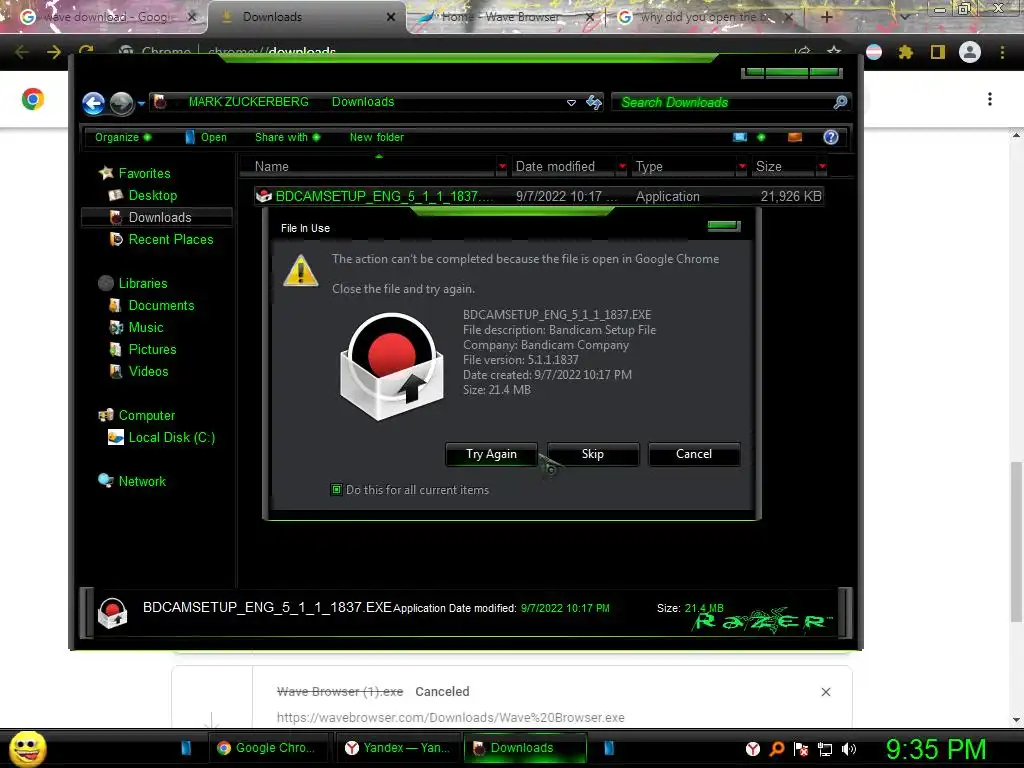Click Try Again in the File In Use dialog
Screen dimensions: 1024x768
click(491, 455)
